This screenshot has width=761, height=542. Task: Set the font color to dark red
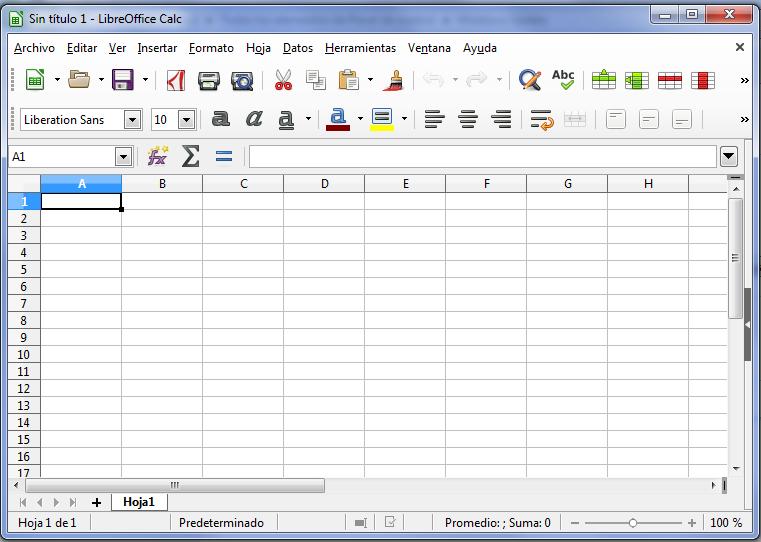coord(338,119)
